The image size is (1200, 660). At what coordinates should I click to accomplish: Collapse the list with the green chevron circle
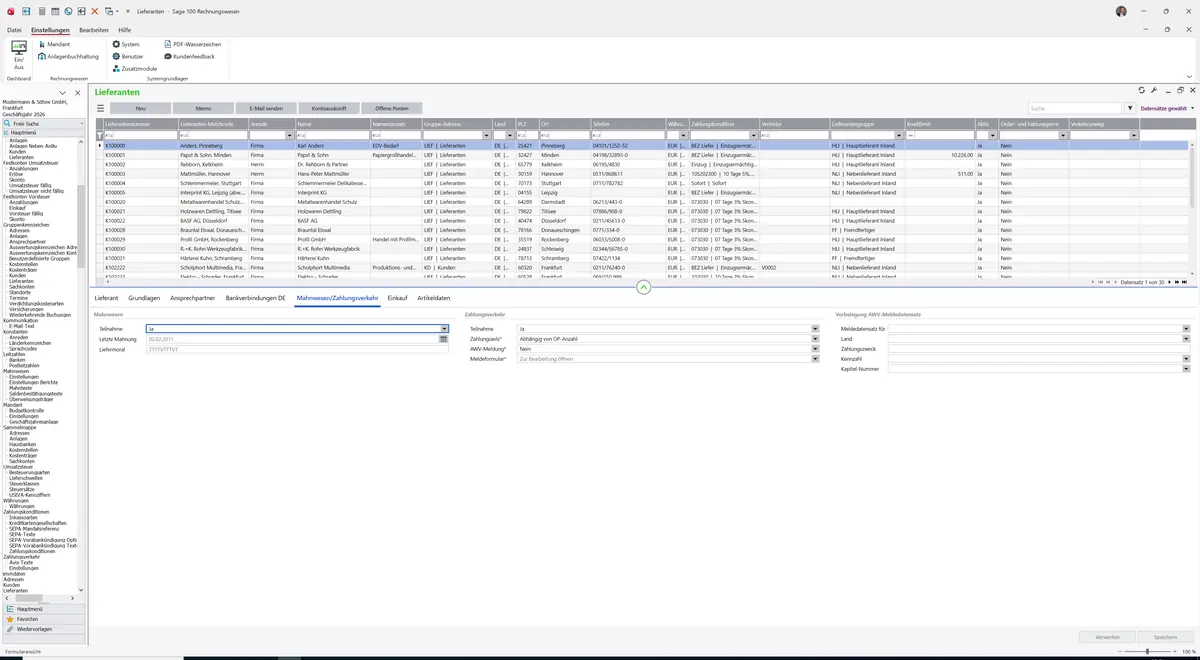click(644, 288)
